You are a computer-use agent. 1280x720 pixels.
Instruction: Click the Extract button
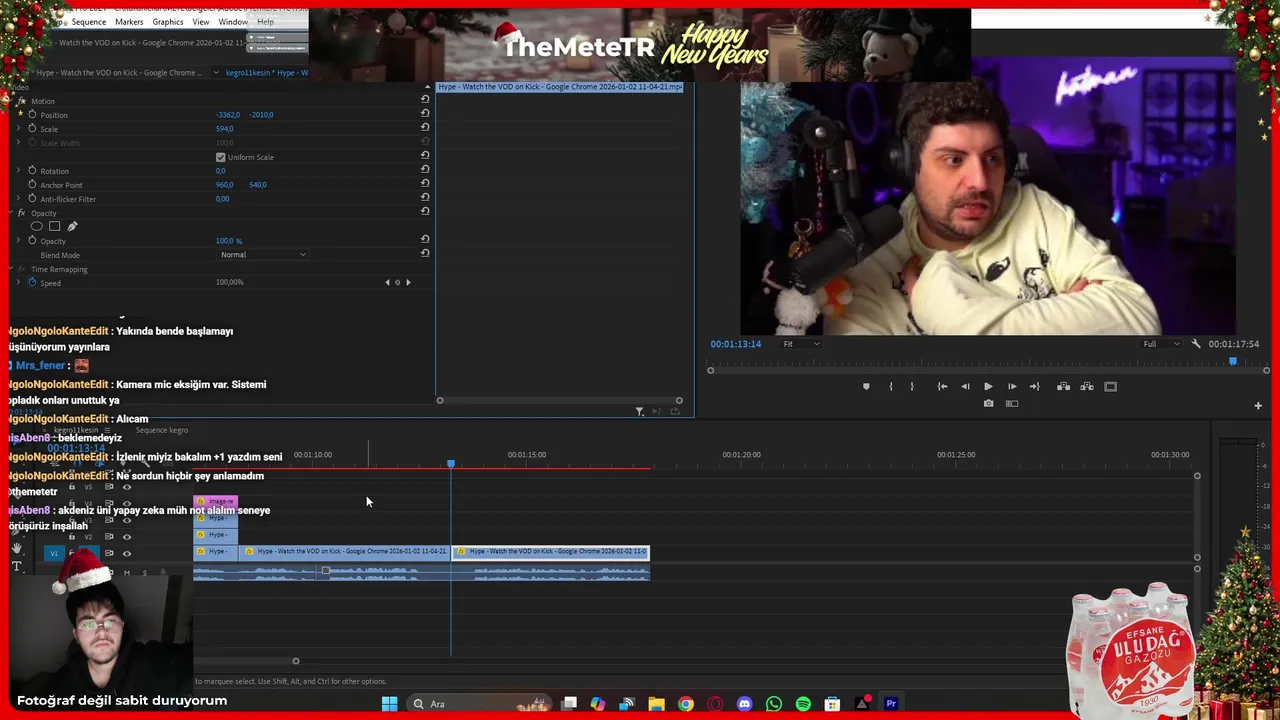(x=1087, y=387)
